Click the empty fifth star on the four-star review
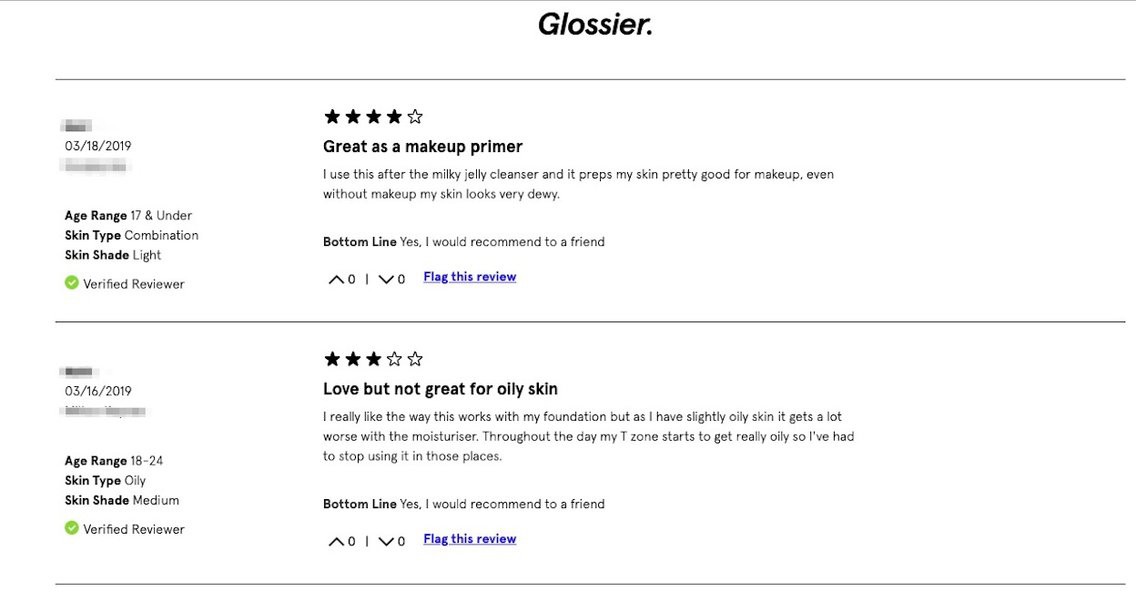The image size is (1136, 592). click(x=415, y=117)
